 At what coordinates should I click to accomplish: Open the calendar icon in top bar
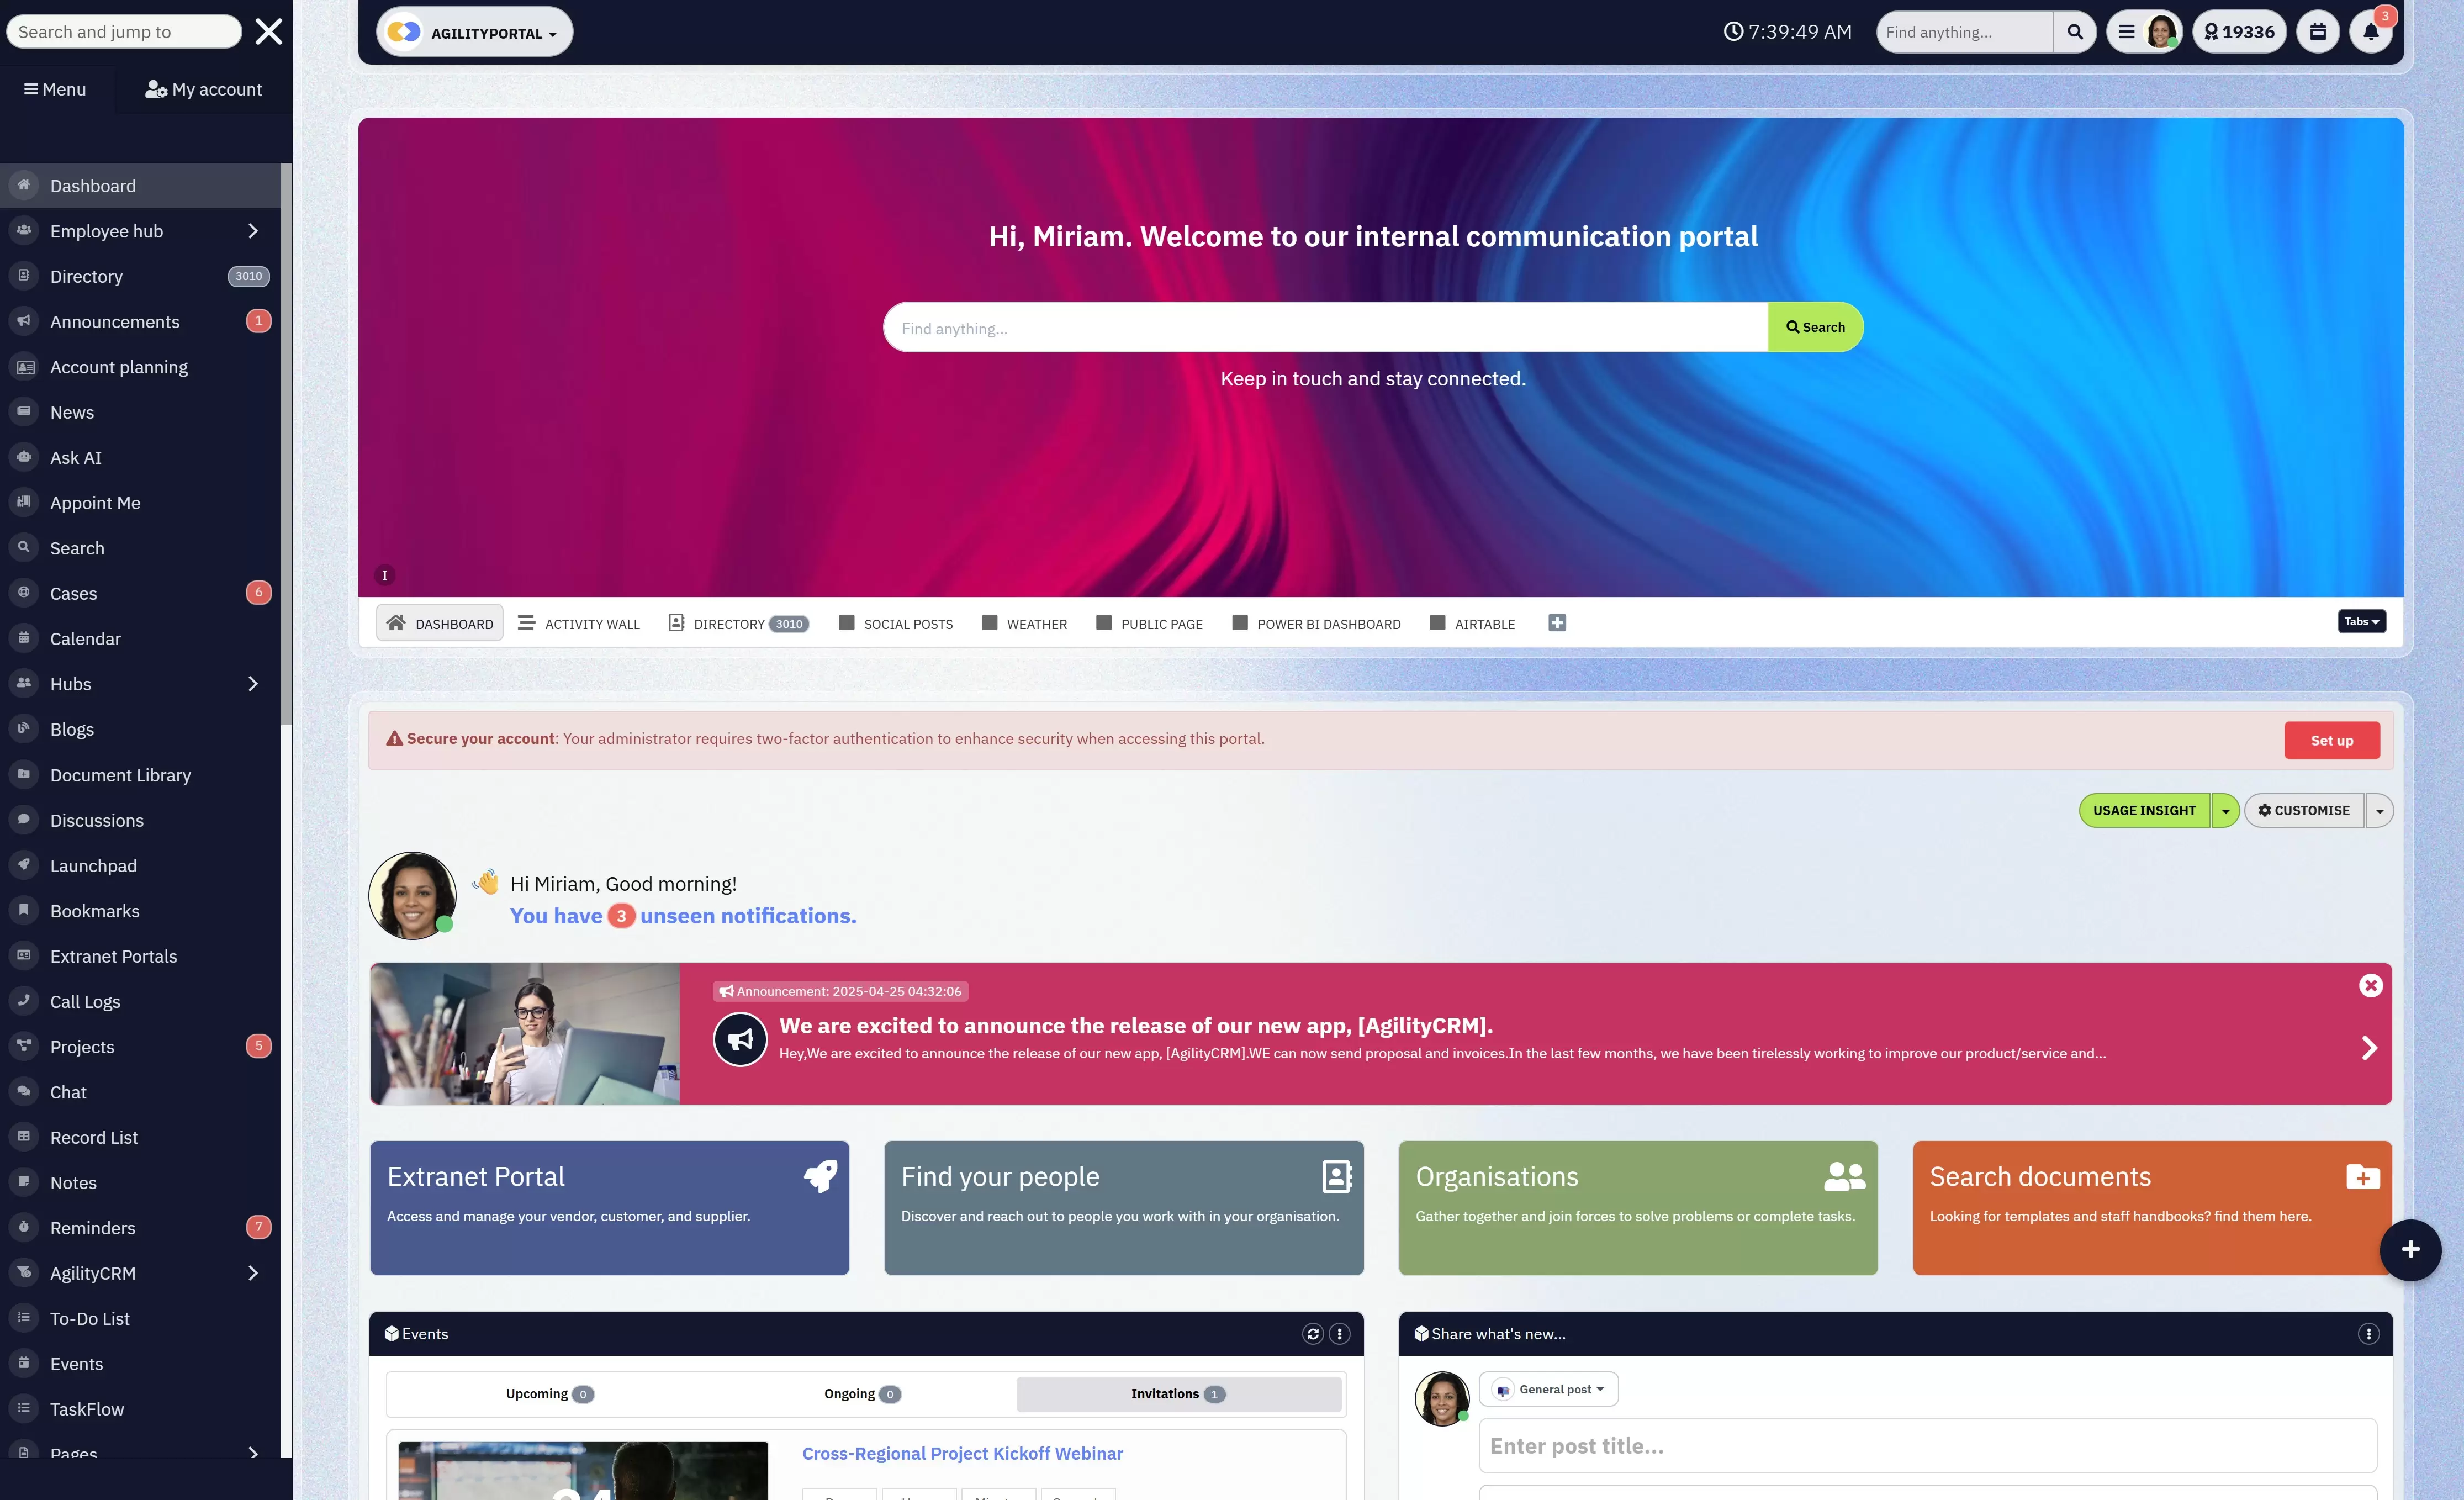(2317, 32)
